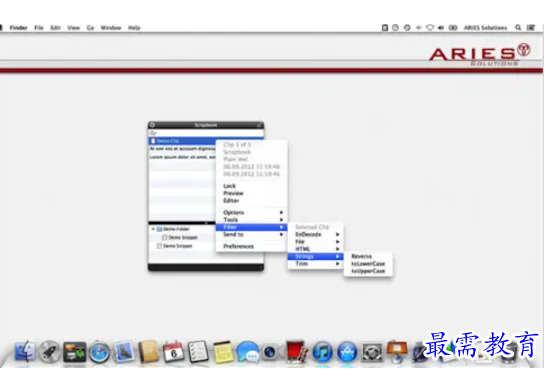Viewport: 547px width, 376px height.
Task: Open the Contacts address book icon
Action: [x=149, y=351]
